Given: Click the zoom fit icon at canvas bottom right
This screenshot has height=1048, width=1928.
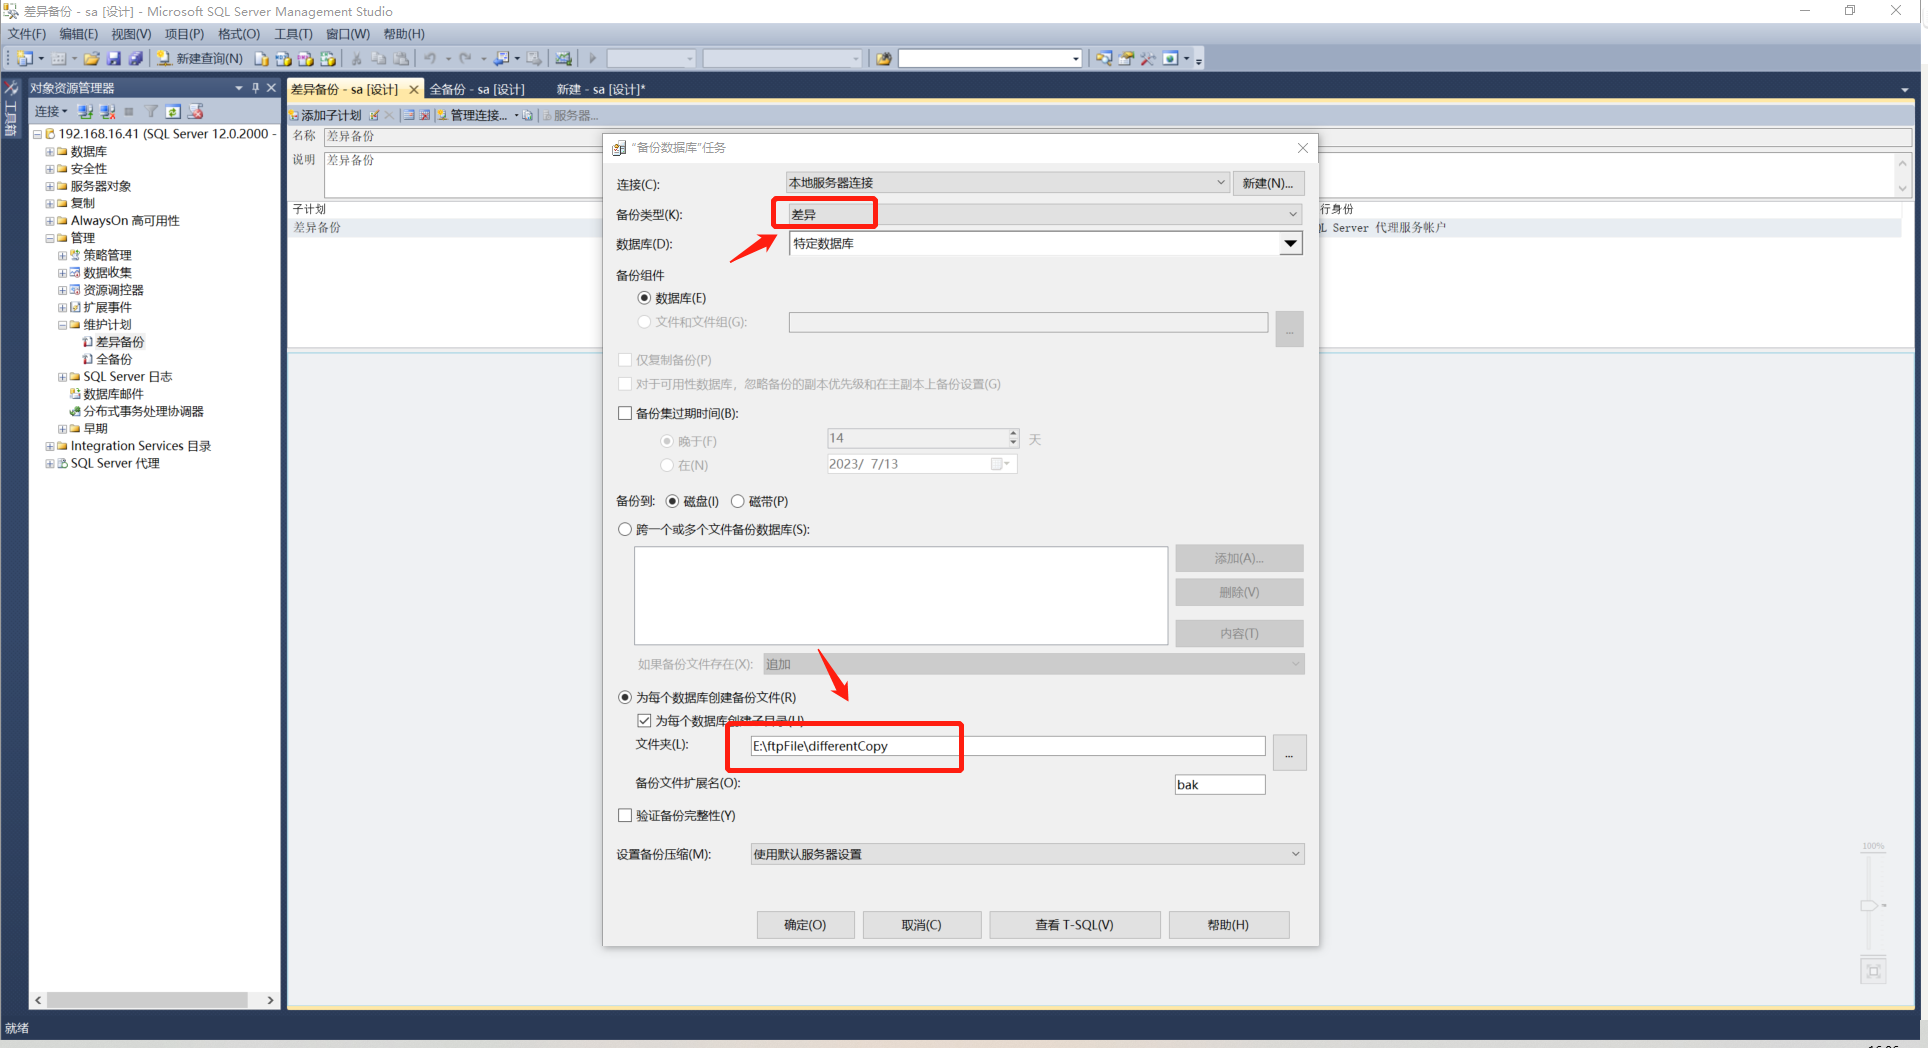Looking at the screenshot, I should point(1873,970).
